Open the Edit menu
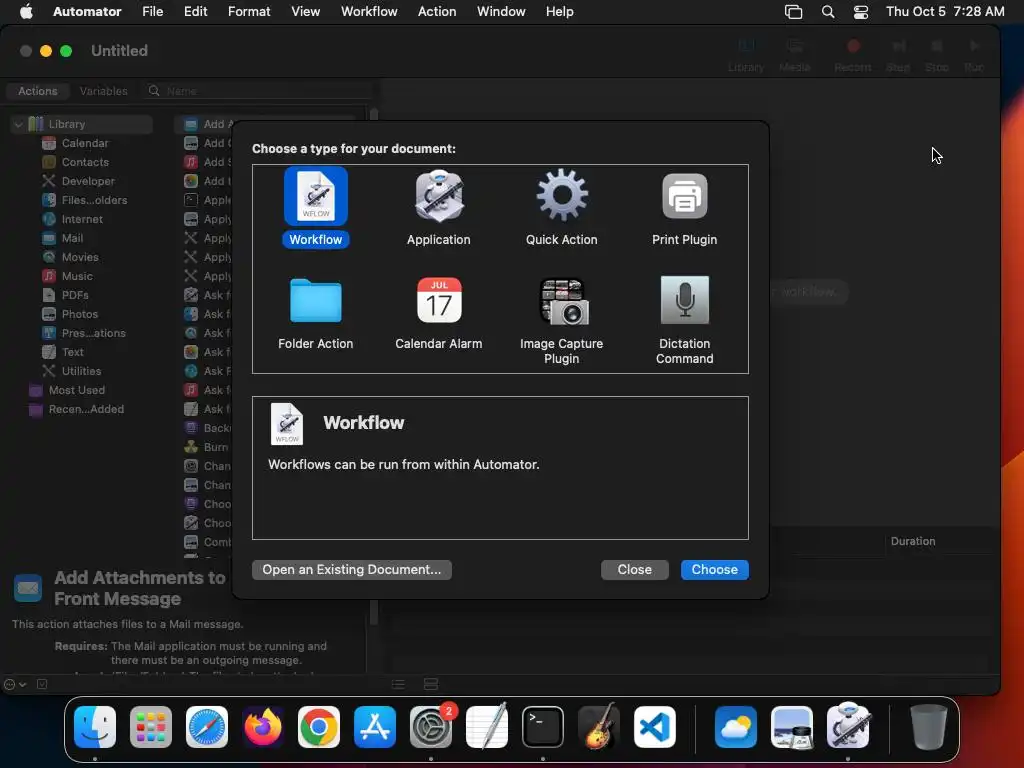Screen dimensions: 1024x768 click(195, 11)
